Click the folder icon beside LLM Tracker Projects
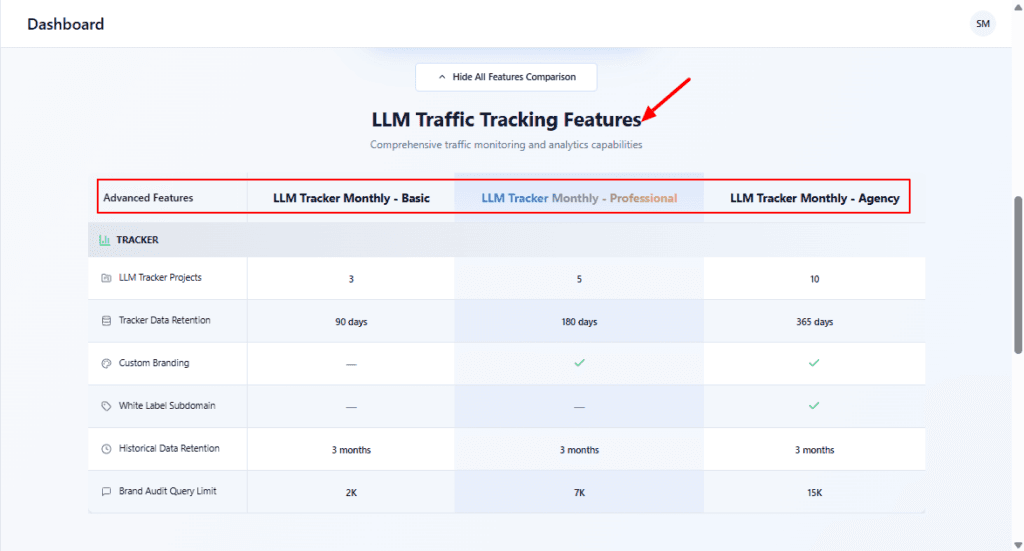 coord(106,278)
